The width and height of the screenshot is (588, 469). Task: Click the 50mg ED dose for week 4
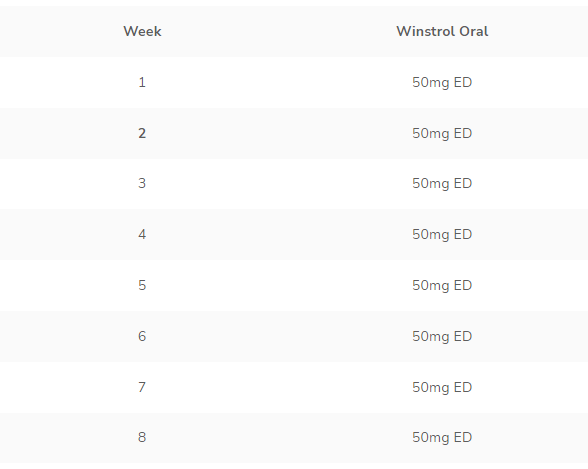(442, 235)
